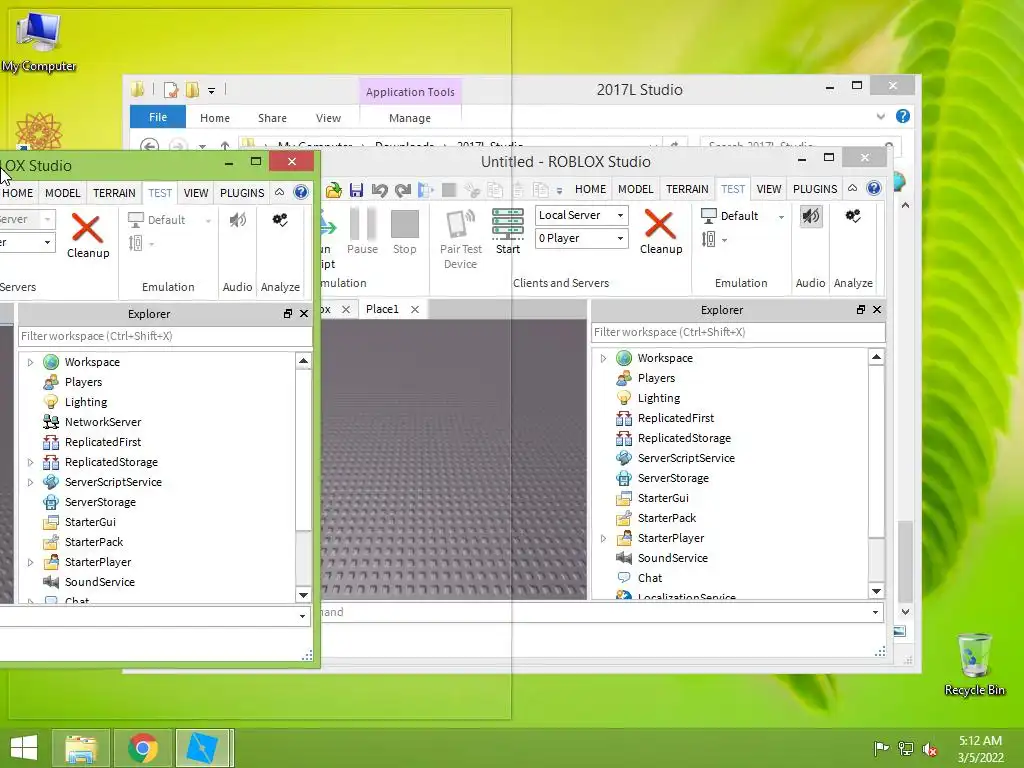This screenshot has width=1024, height=768.
Task: Select NetworkServer in the front Explorer tree
Action: (103, 422)
